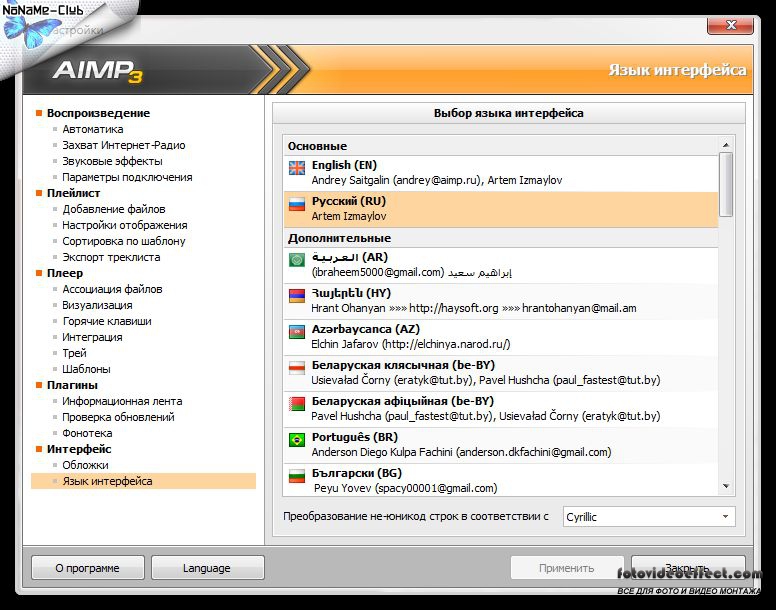776x610 pixels.
Task: Click the О программе button
Action: tap(88, 568)
